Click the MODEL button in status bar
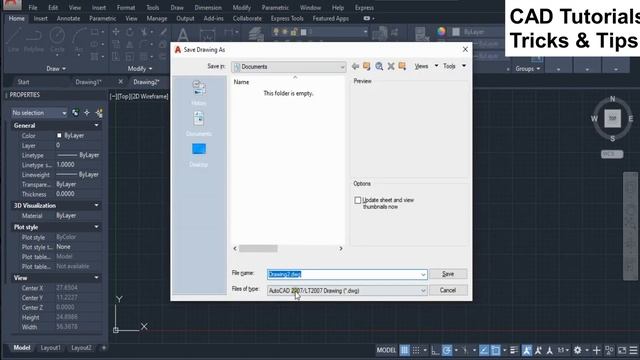The width and height of the screenshot is (640, 360). click(386, 350)
